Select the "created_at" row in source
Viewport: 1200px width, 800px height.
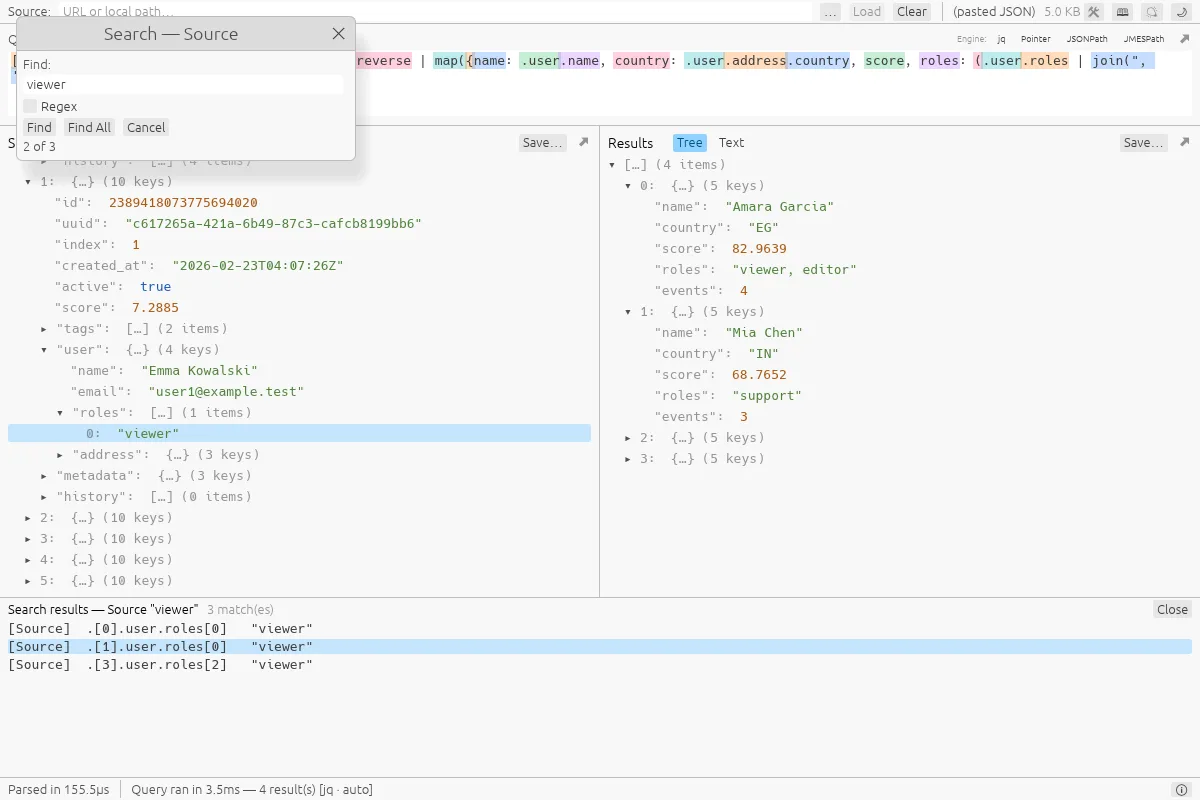[299, 266]
